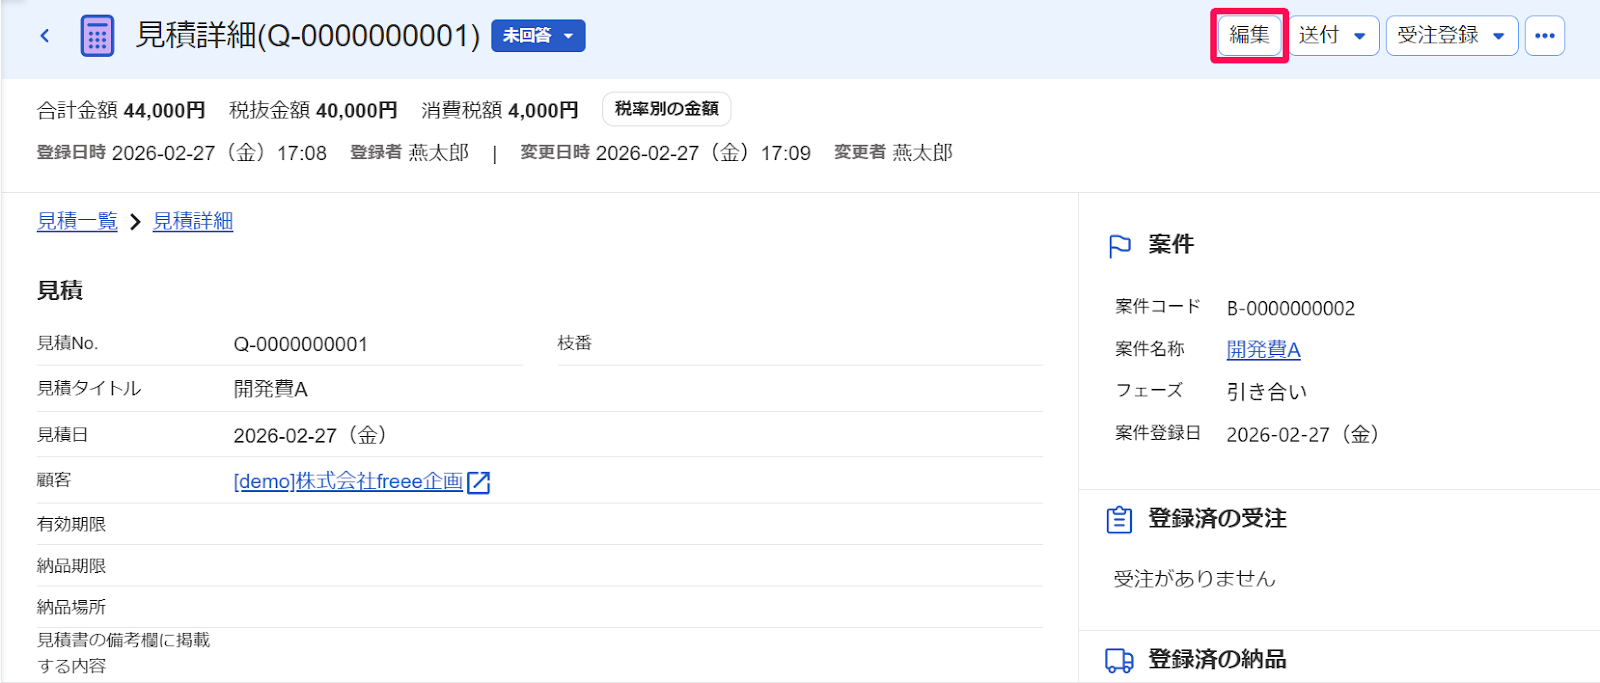1600x683 pixels.
Task: Click the 登録済の受注 section heading
Action: 1217,519
